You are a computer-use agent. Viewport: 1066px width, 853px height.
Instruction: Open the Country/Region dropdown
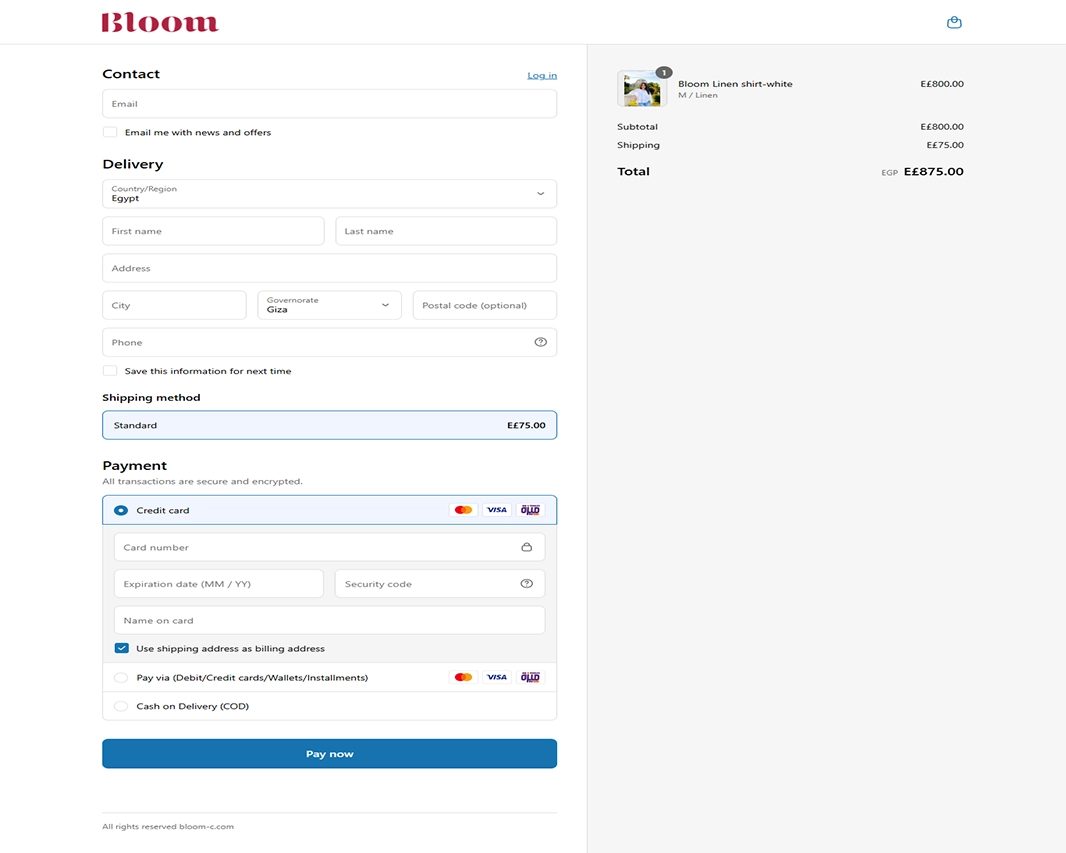[x=330, y=194]
